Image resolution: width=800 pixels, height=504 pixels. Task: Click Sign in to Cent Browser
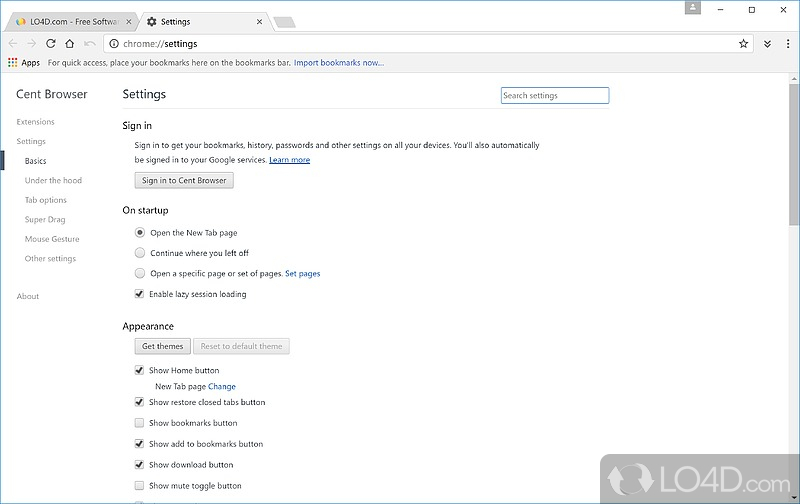pyautogui.click(x=184, y=180)
